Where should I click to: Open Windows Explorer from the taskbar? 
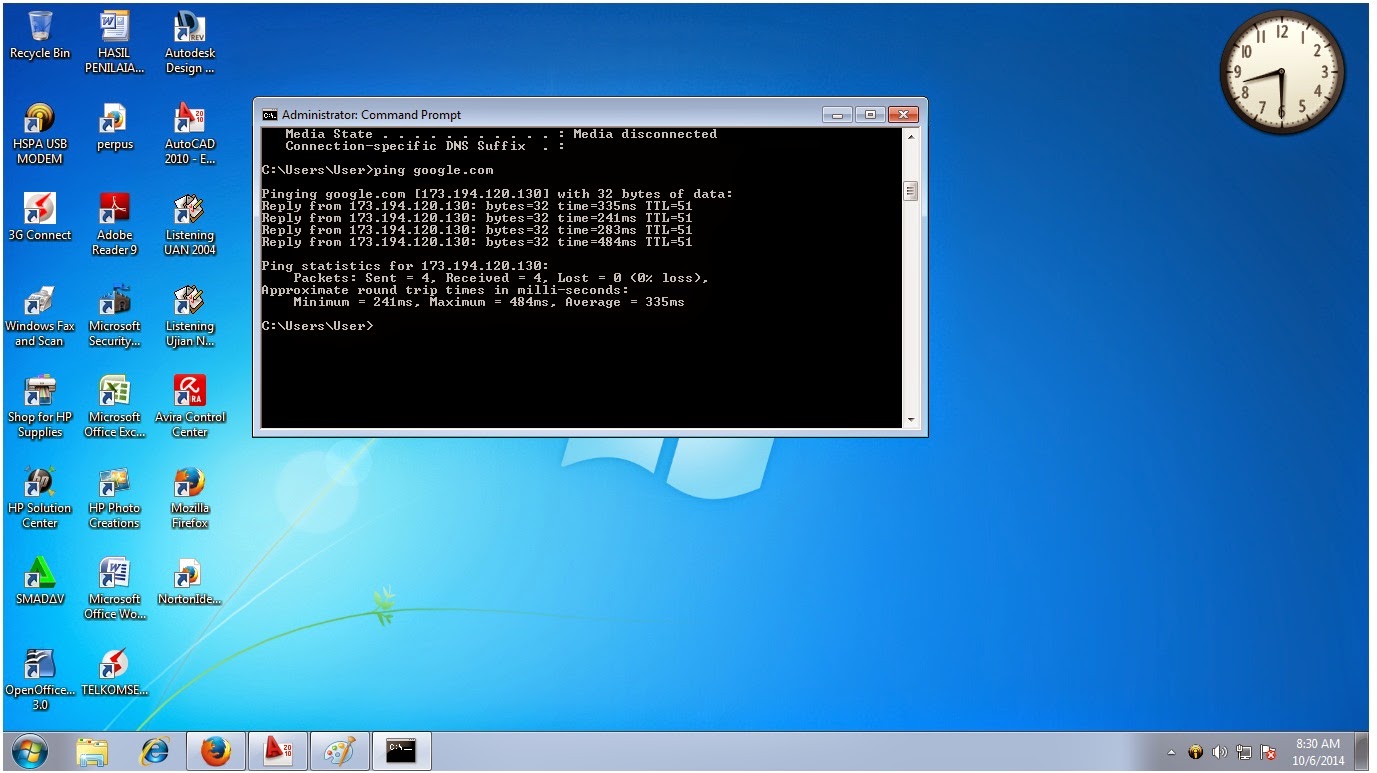[x=91, y=750]
